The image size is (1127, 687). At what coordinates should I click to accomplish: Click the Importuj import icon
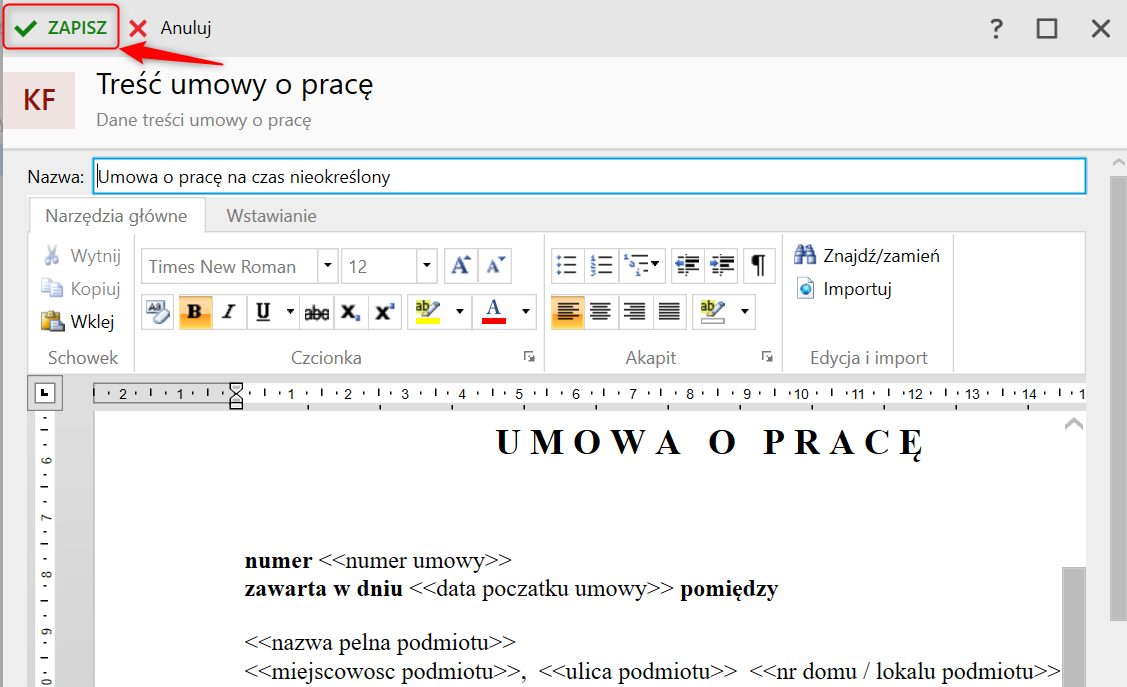[806, 290]
